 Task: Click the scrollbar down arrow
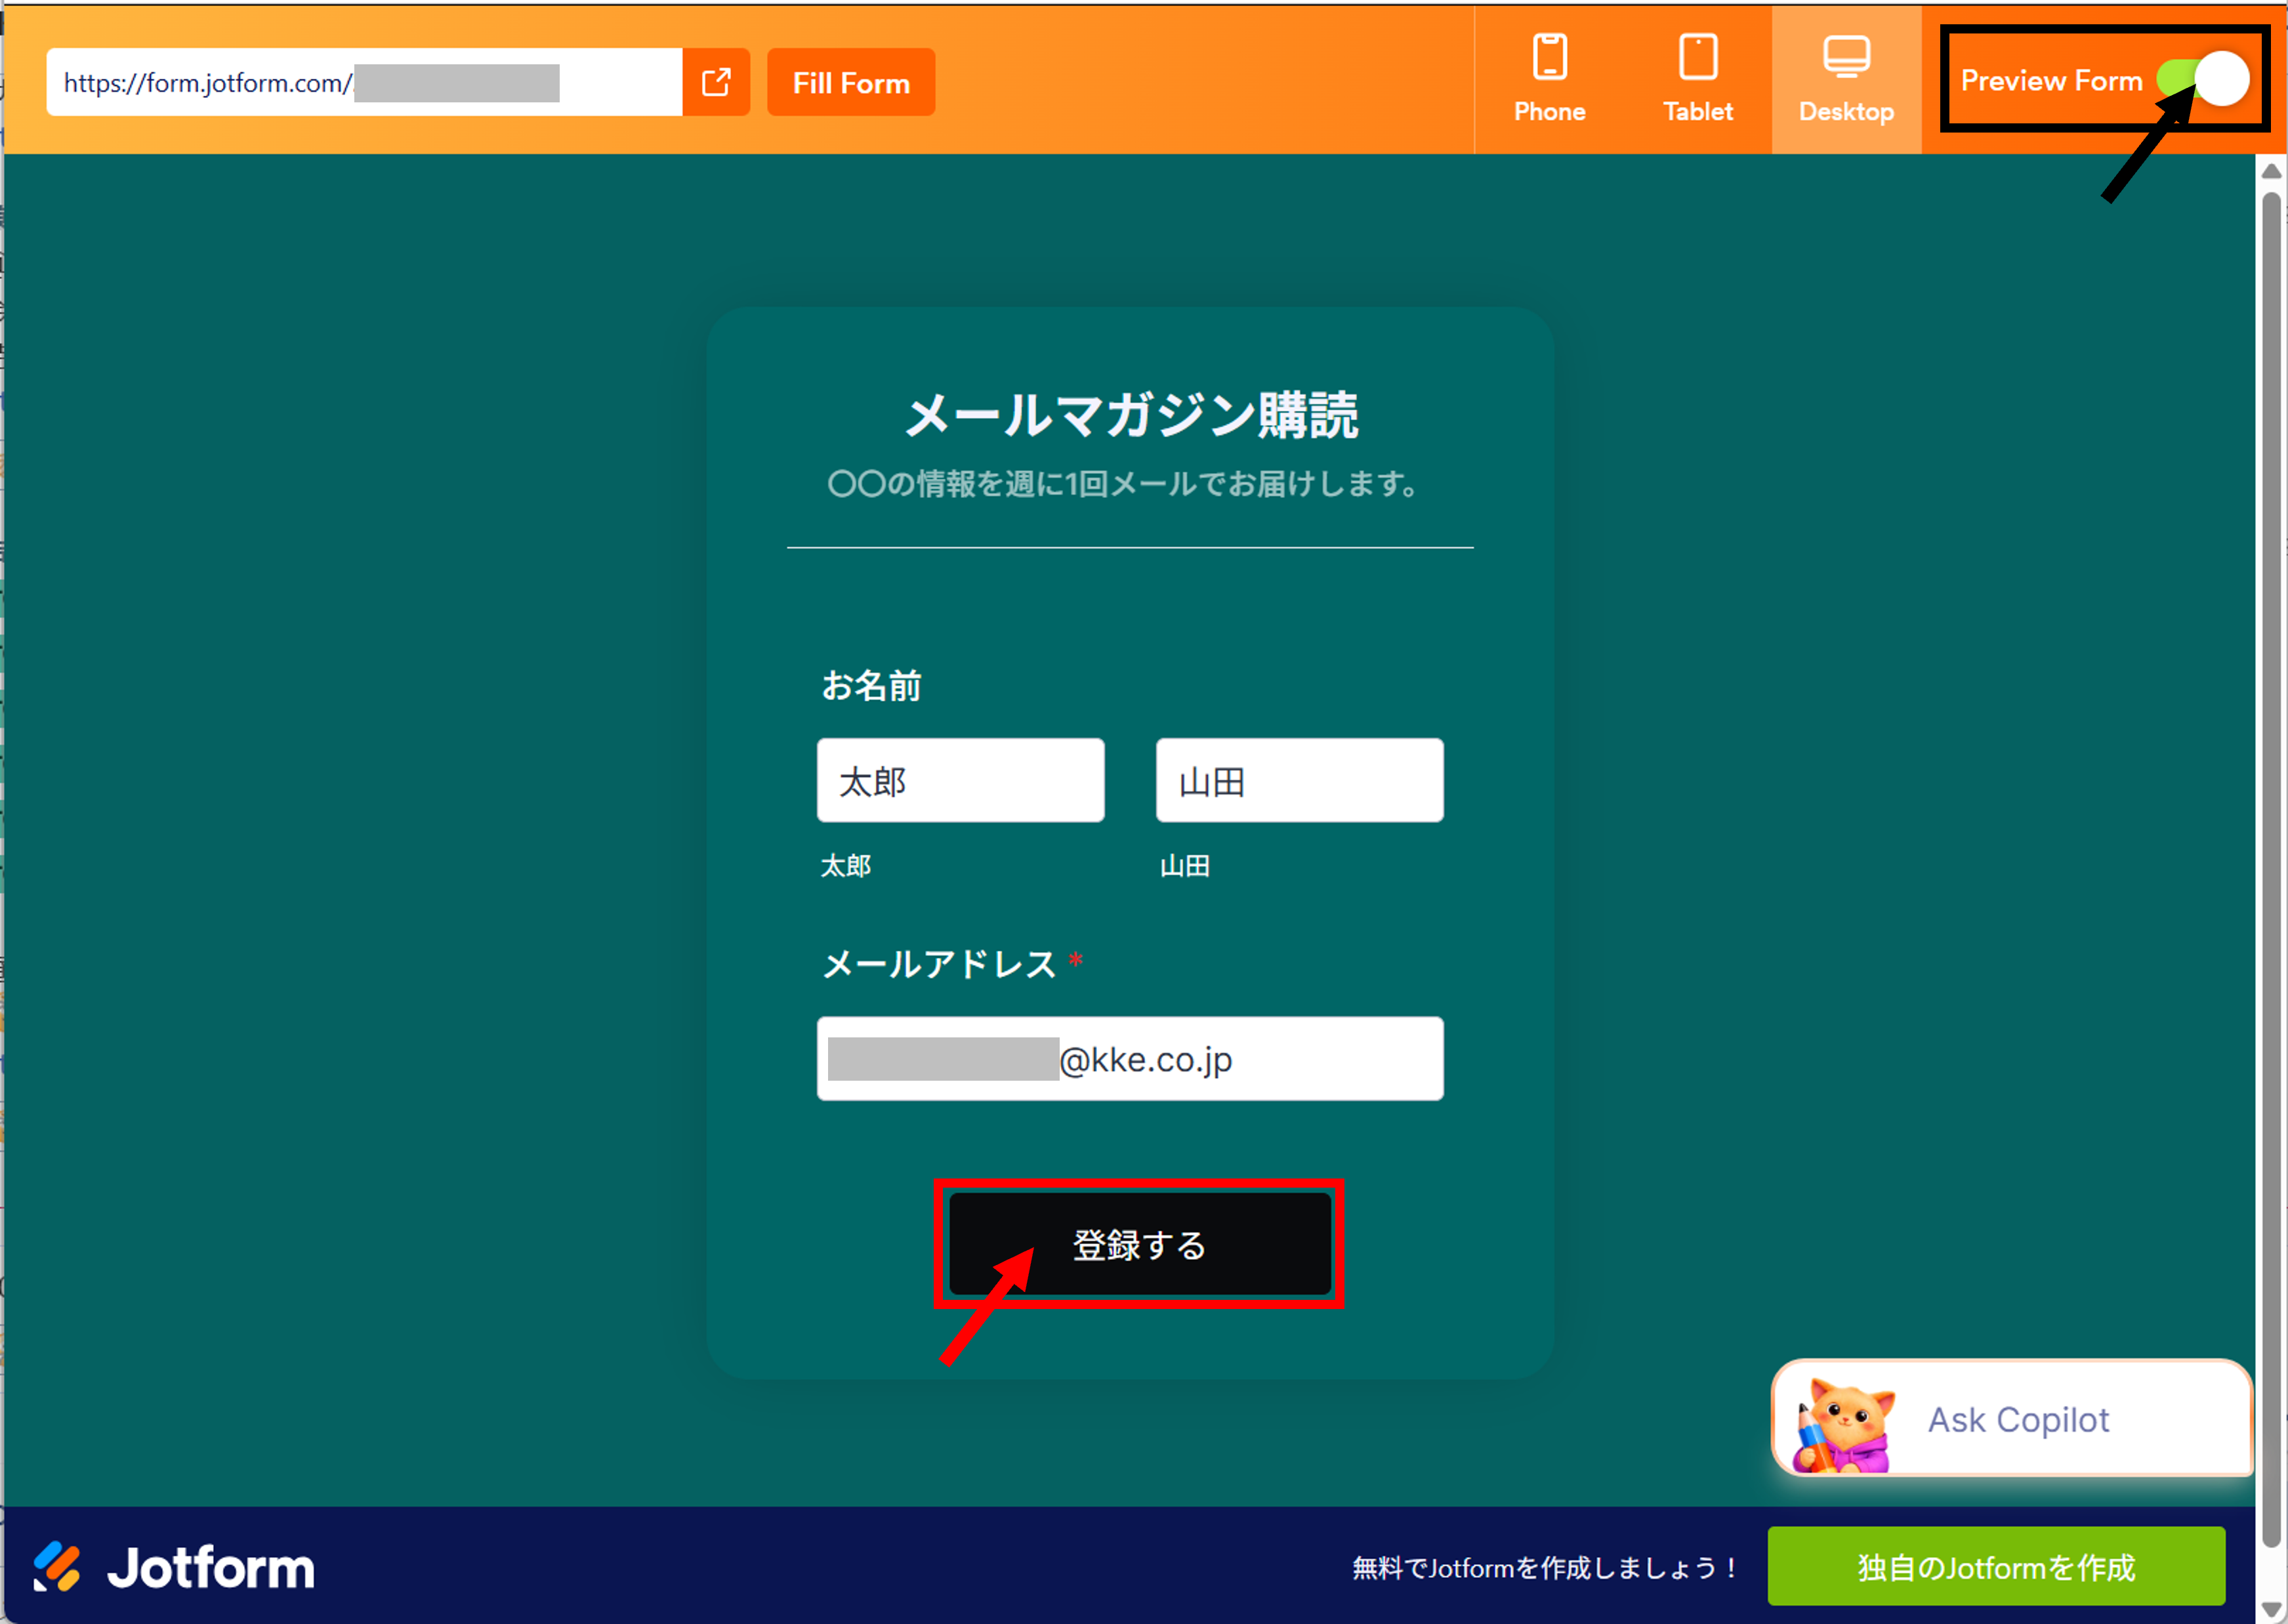2271,1608
